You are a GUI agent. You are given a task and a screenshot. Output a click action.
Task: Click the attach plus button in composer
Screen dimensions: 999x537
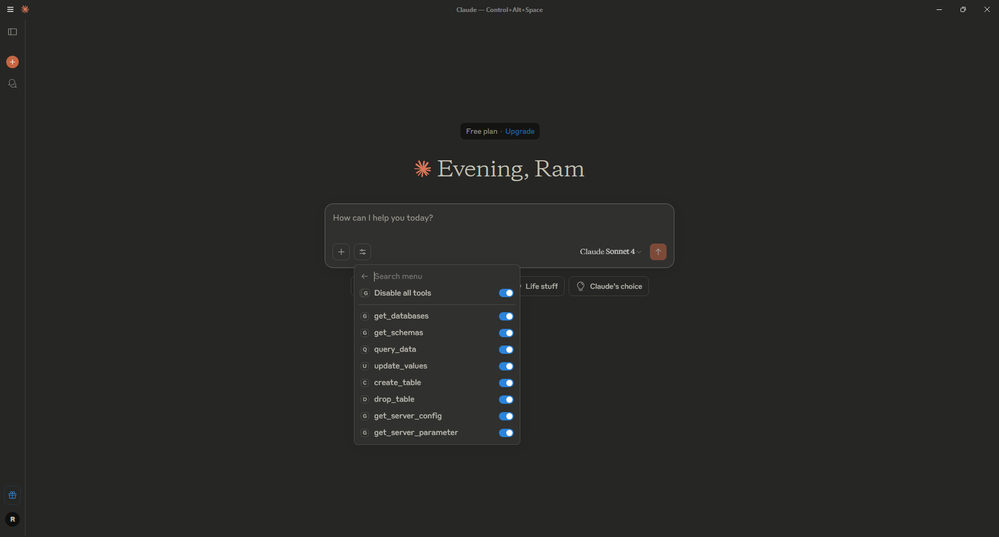(x=341, y=252)
